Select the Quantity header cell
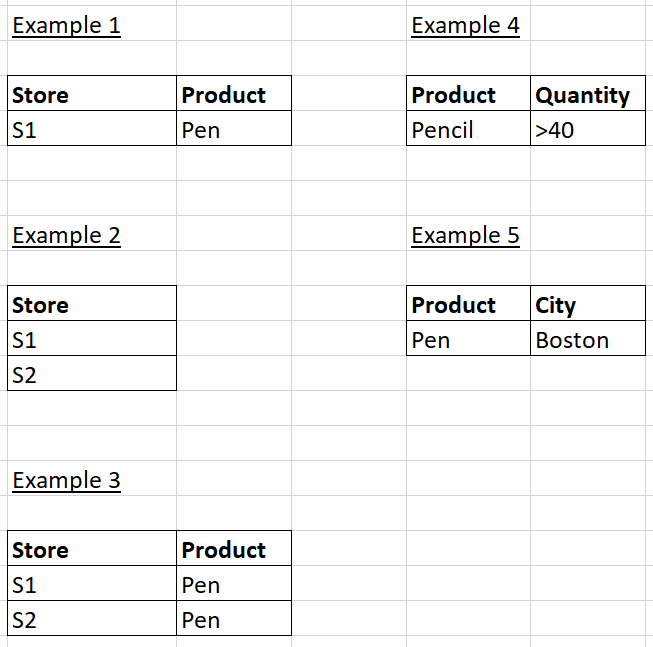653x647 pixels. click(587, 95)
